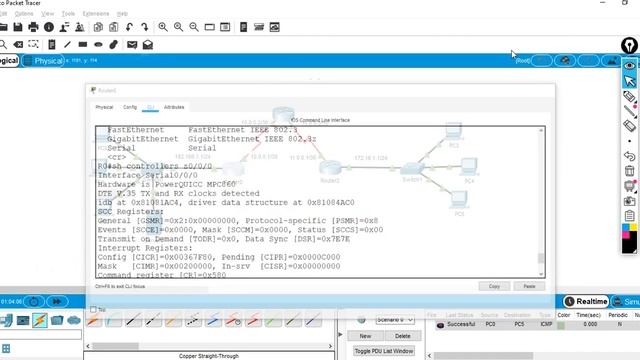Screen dimensions: 640x360
Task: Open the color palette swatch in right panel
Action: click(629, 239)
